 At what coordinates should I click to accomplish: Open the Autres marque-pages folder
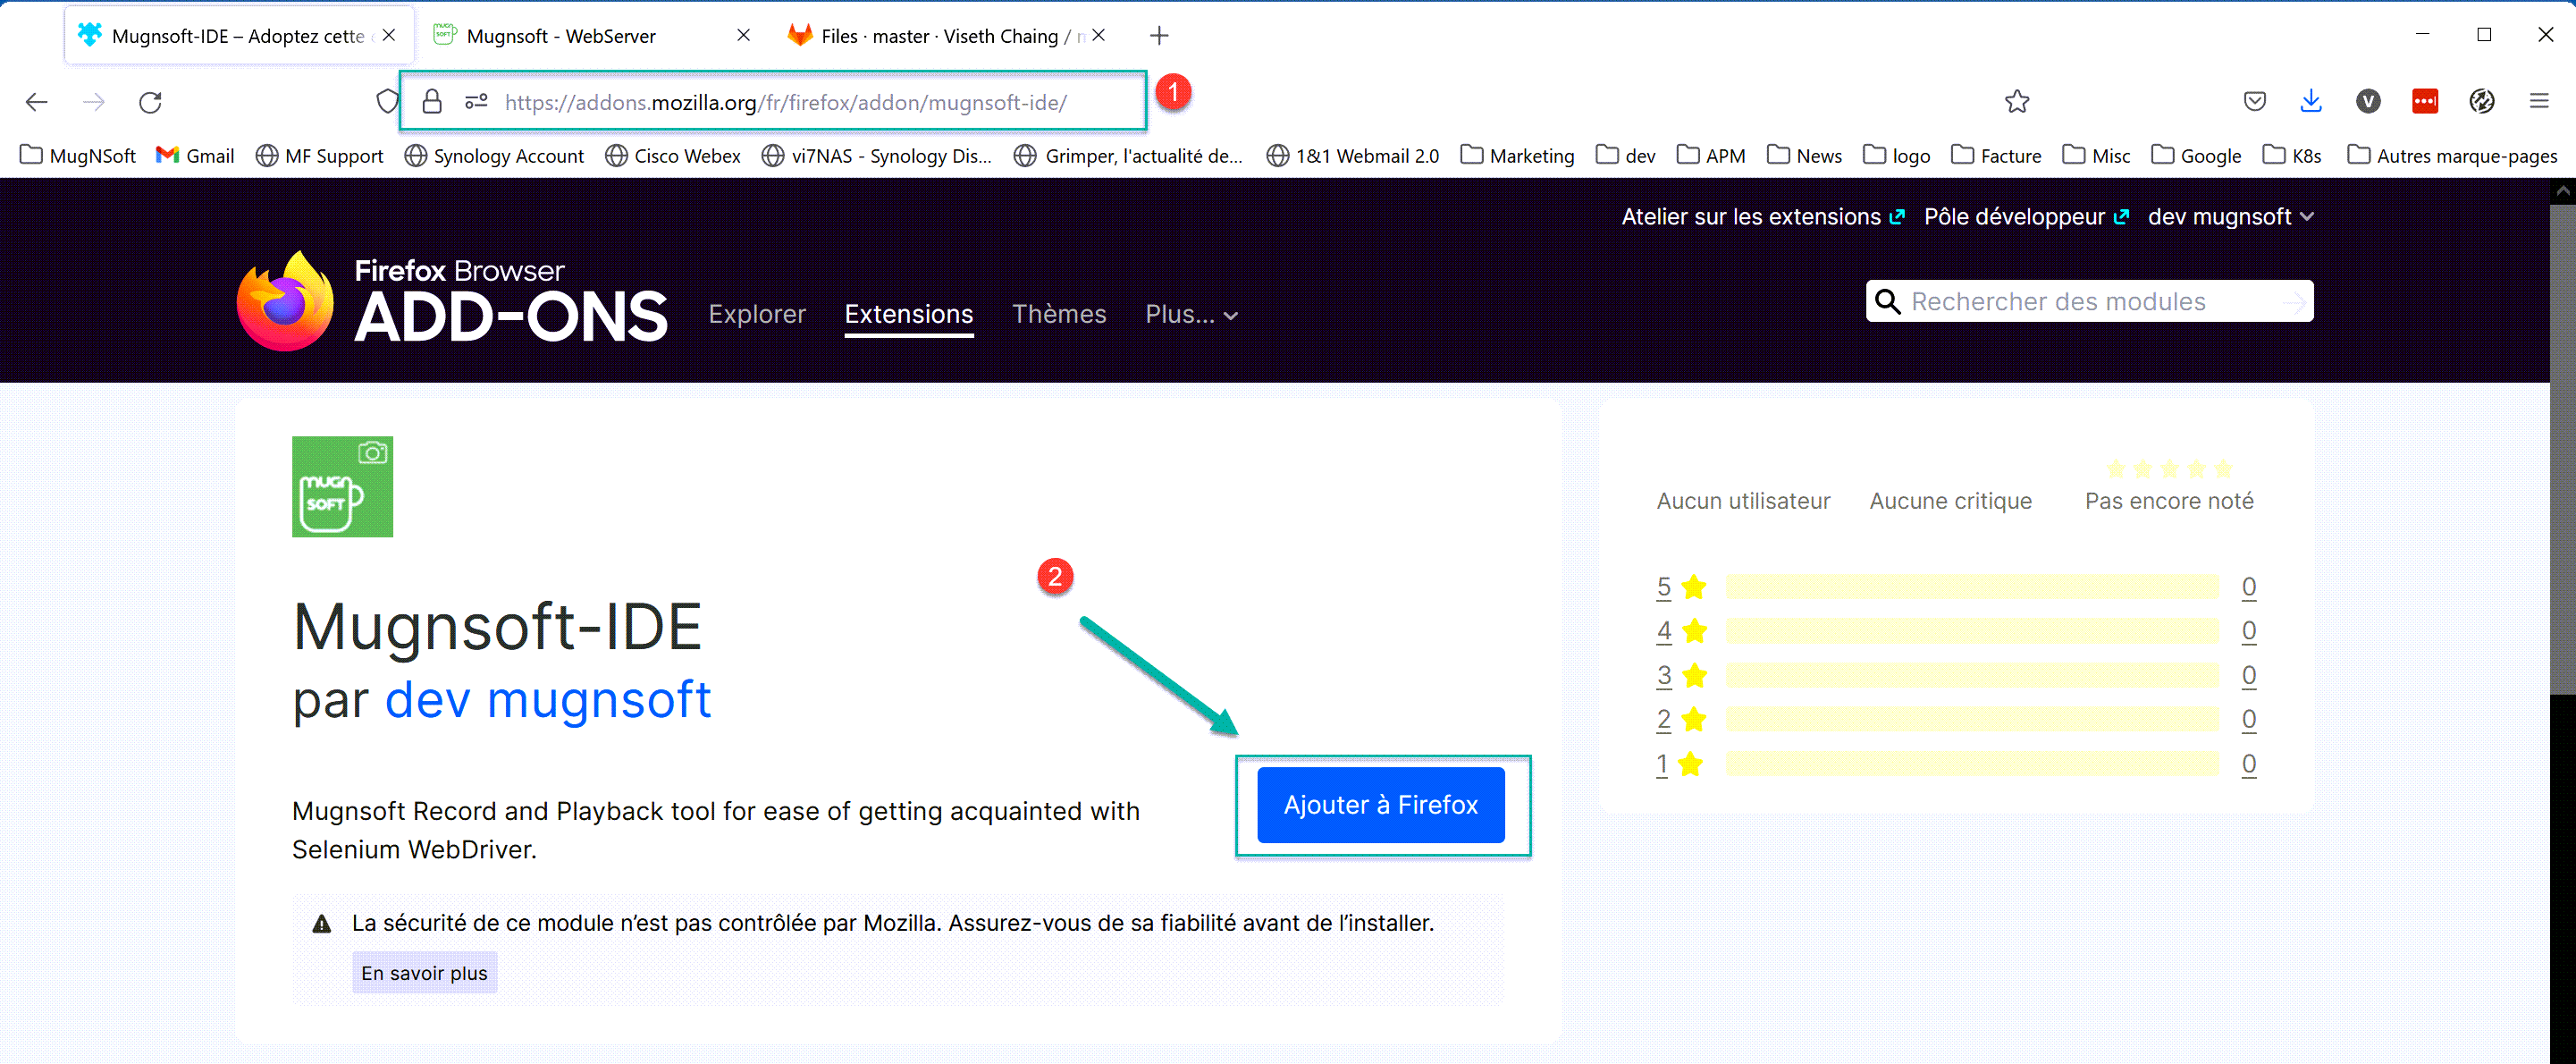pyautogui.click(x=2453, y=156)
